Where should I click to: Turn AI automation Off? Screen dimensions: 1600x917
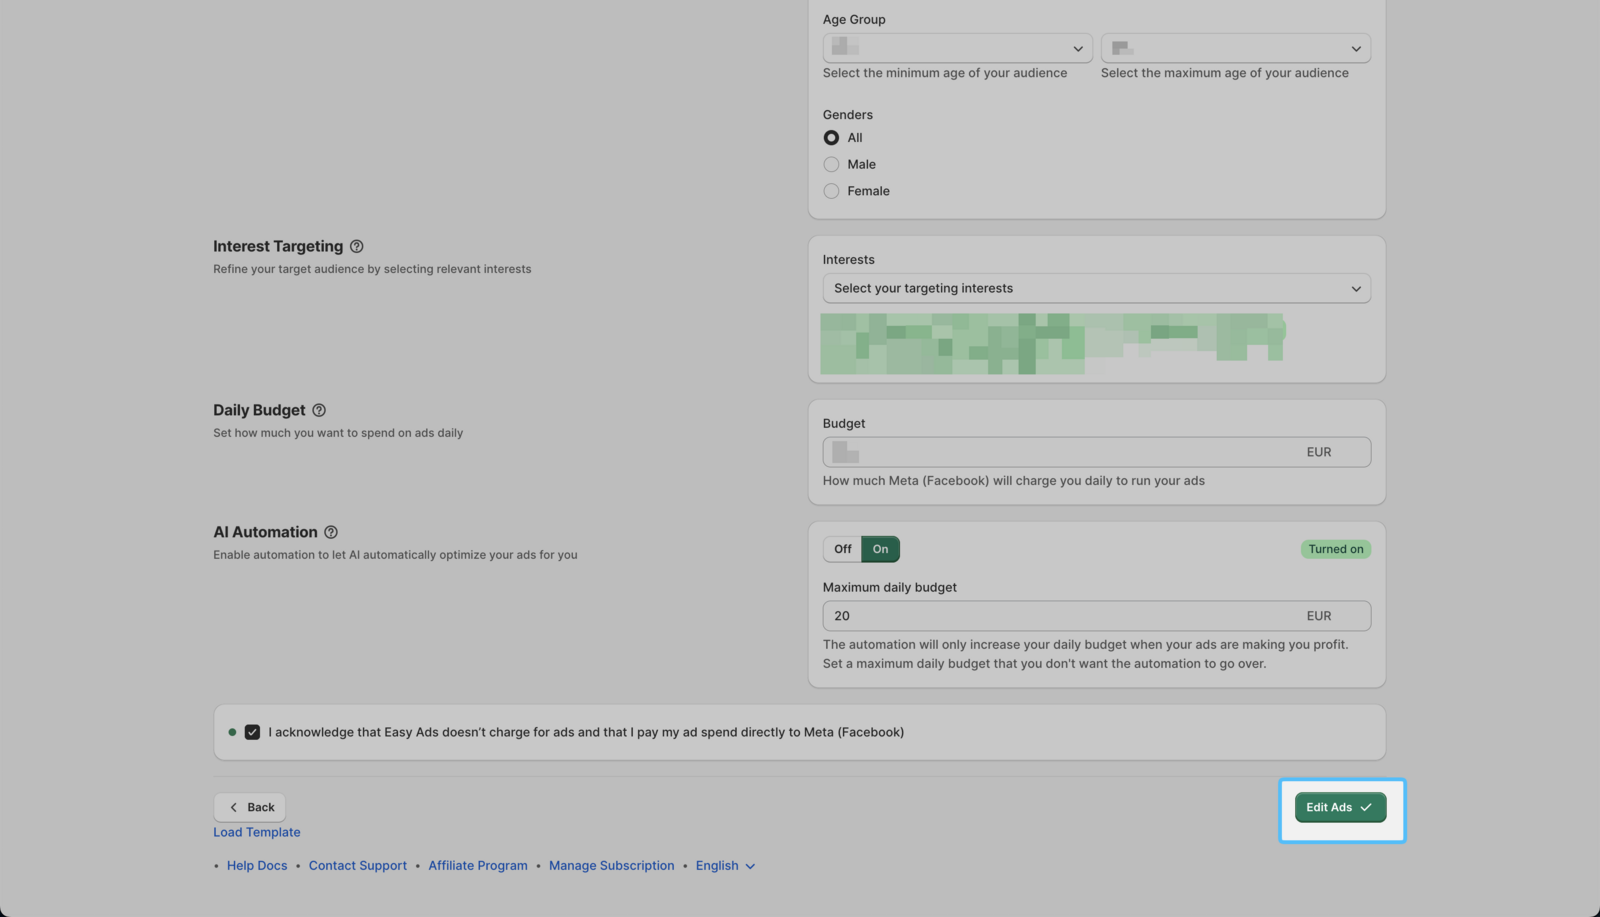[x=842, y=550]
